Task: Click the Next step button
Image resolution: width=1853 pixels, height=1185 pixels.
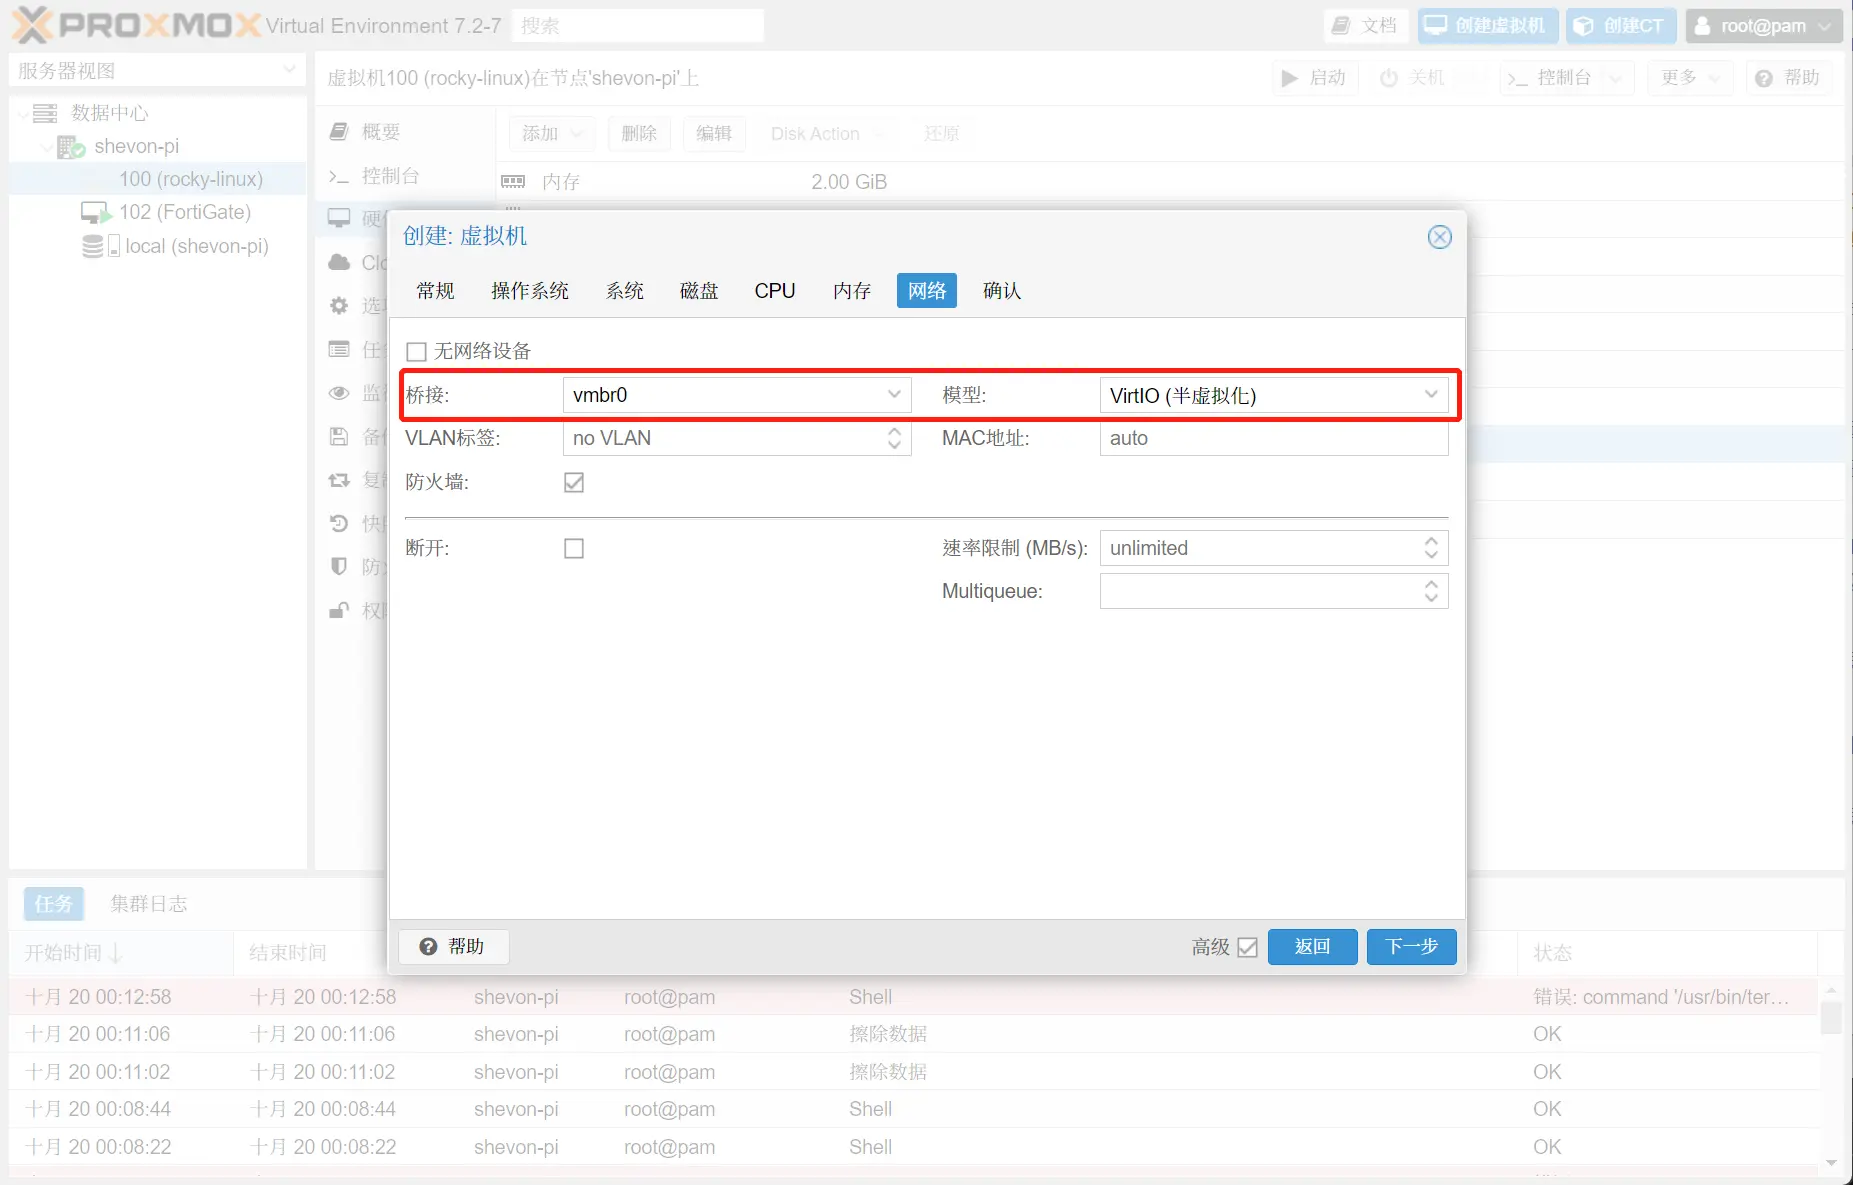Action: pyautogui.click(x=1411, y=947)
